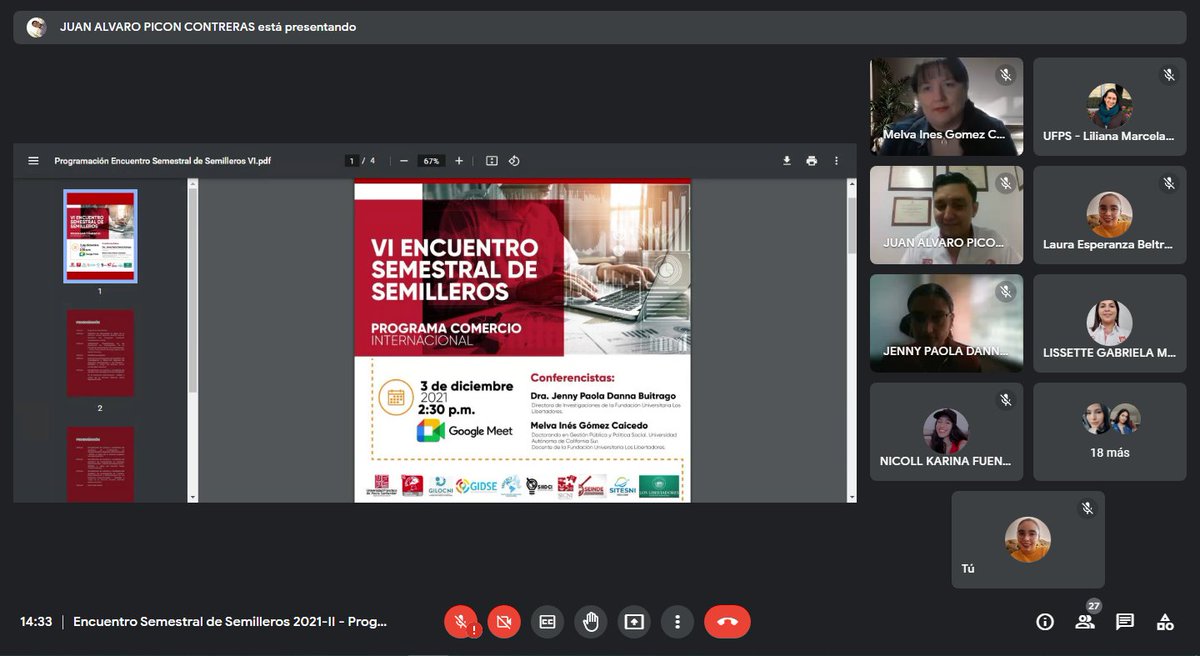Open the chat panel
Viewport: 1200px width, 656px height.
(x=1125, y=622)
